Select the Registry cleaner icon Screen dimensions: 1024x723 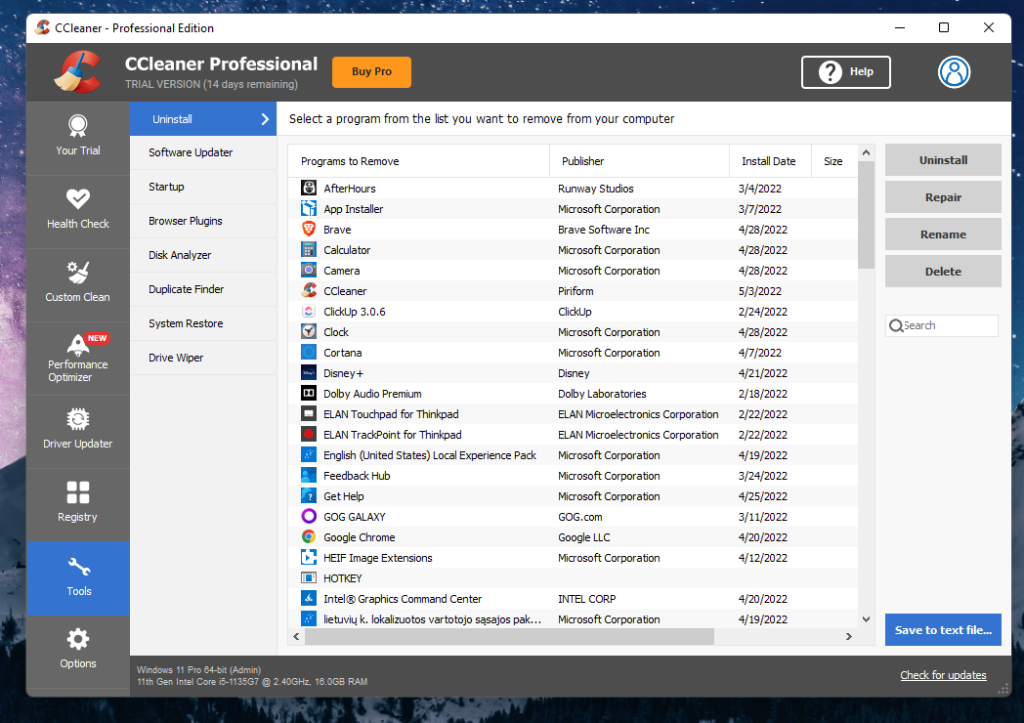pos(78,494)
